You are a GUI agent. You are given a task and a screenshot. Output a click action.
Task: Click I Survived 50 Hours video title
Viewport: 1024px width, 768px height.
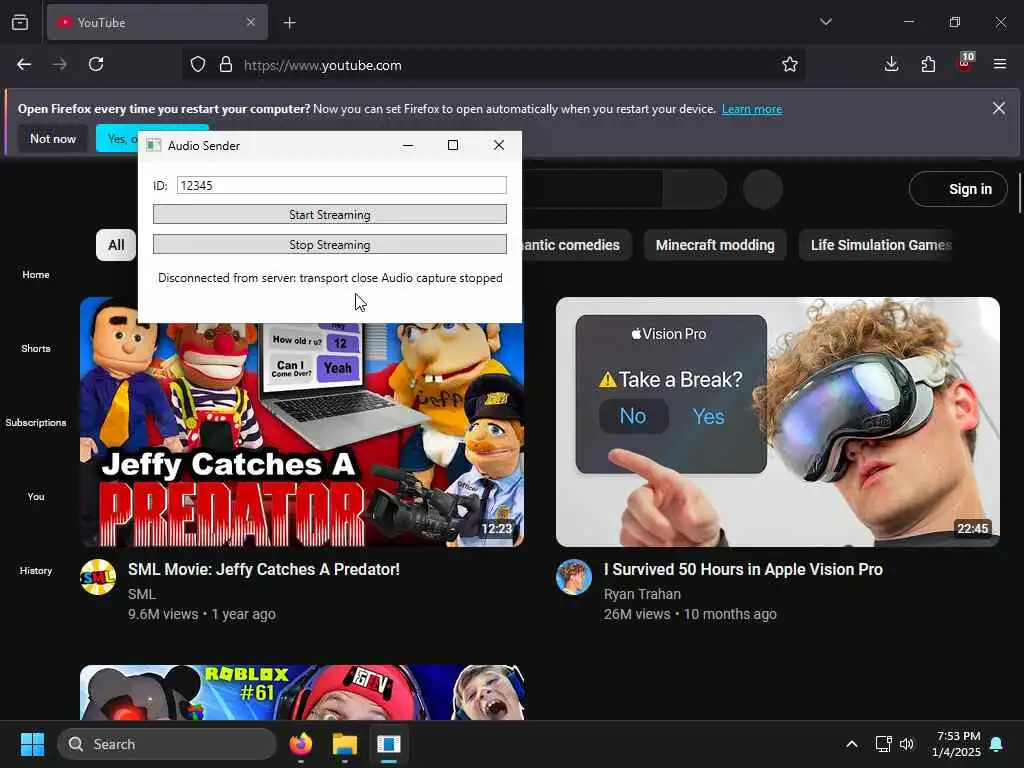pos(743,569)
